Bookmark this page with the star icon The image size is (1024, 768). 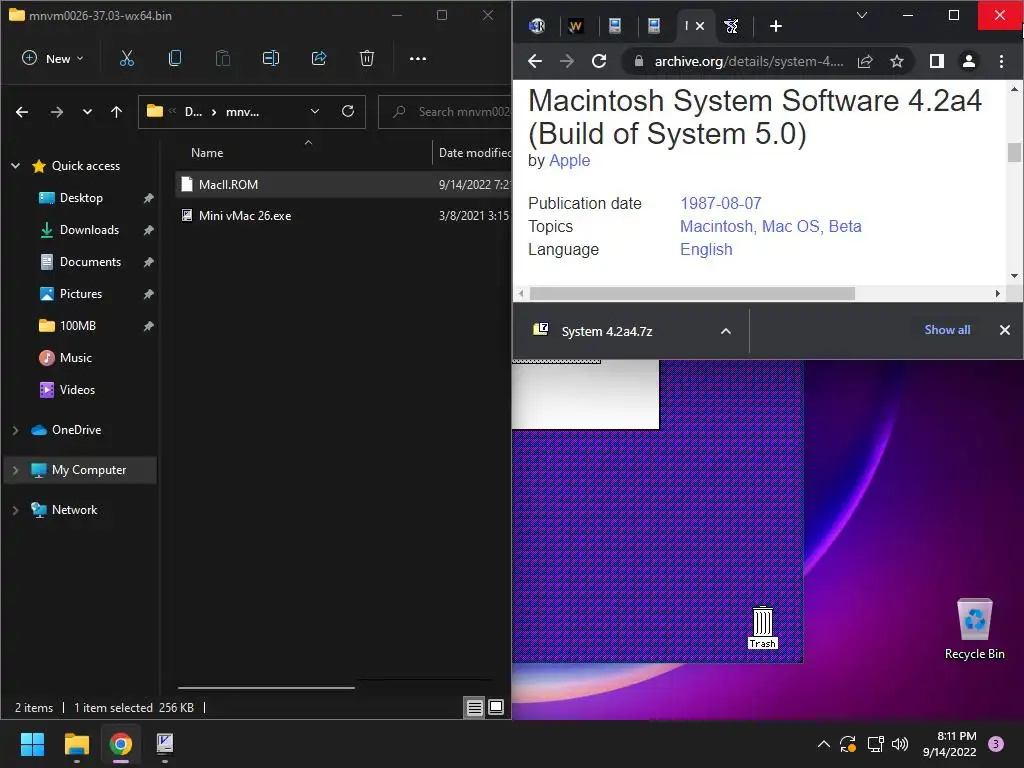click(x=897, y=61)
